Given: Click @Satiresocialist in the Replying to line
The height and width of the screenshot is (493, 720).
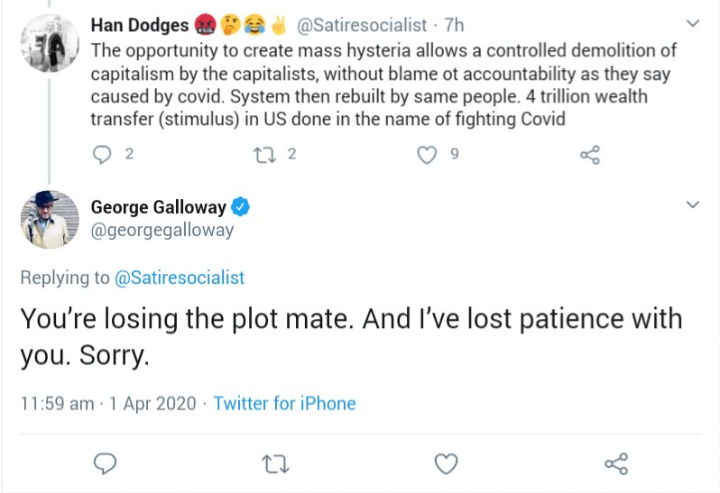Looking at the screenshot, I should [x=180, y=277].
